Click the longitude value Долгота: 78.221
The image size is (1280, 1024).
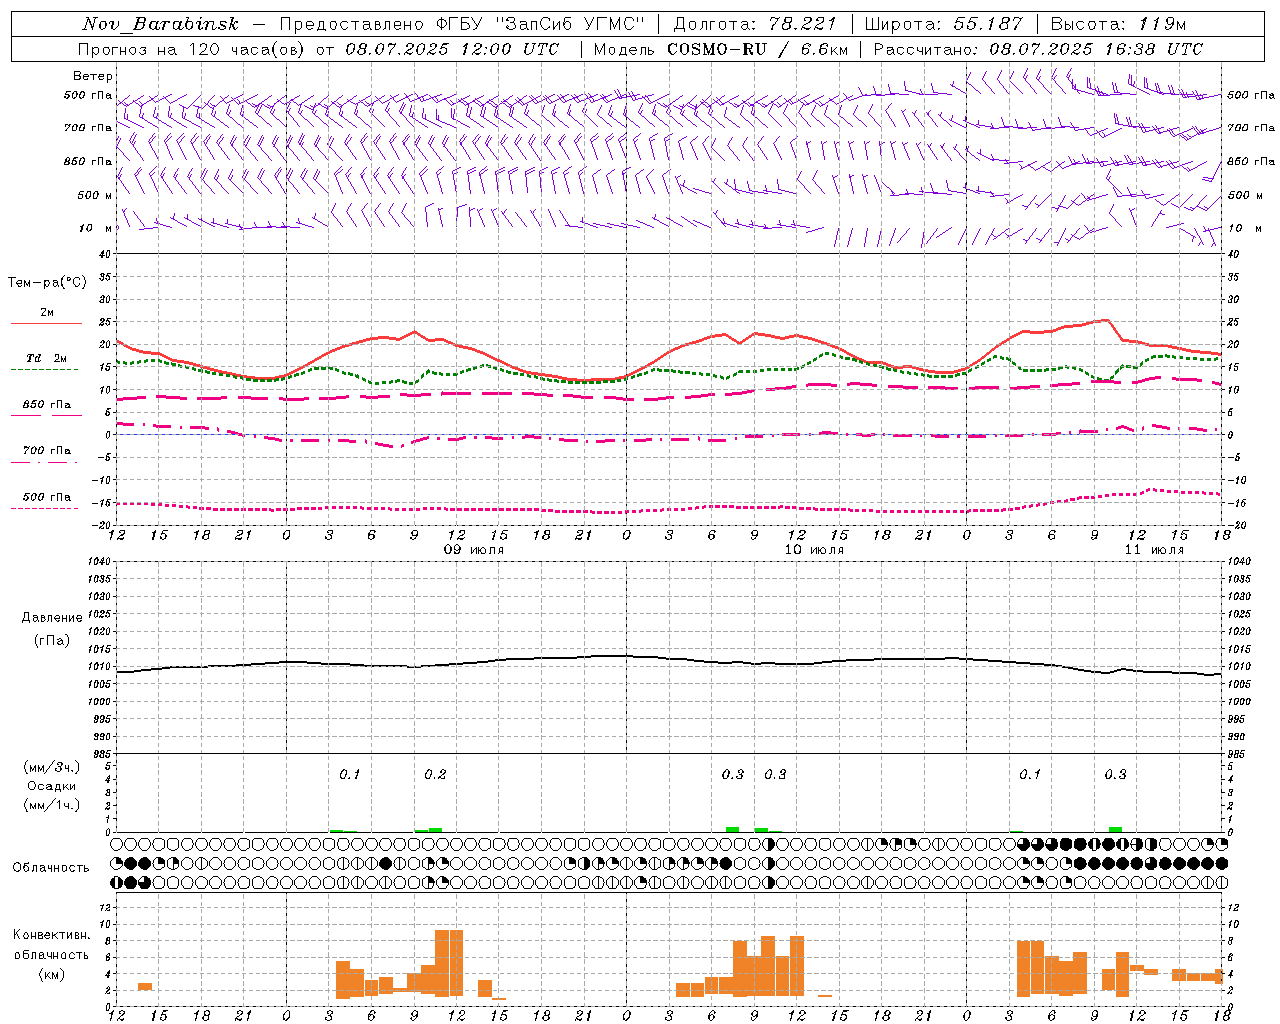pyautogui.click(x=755, y=24)
